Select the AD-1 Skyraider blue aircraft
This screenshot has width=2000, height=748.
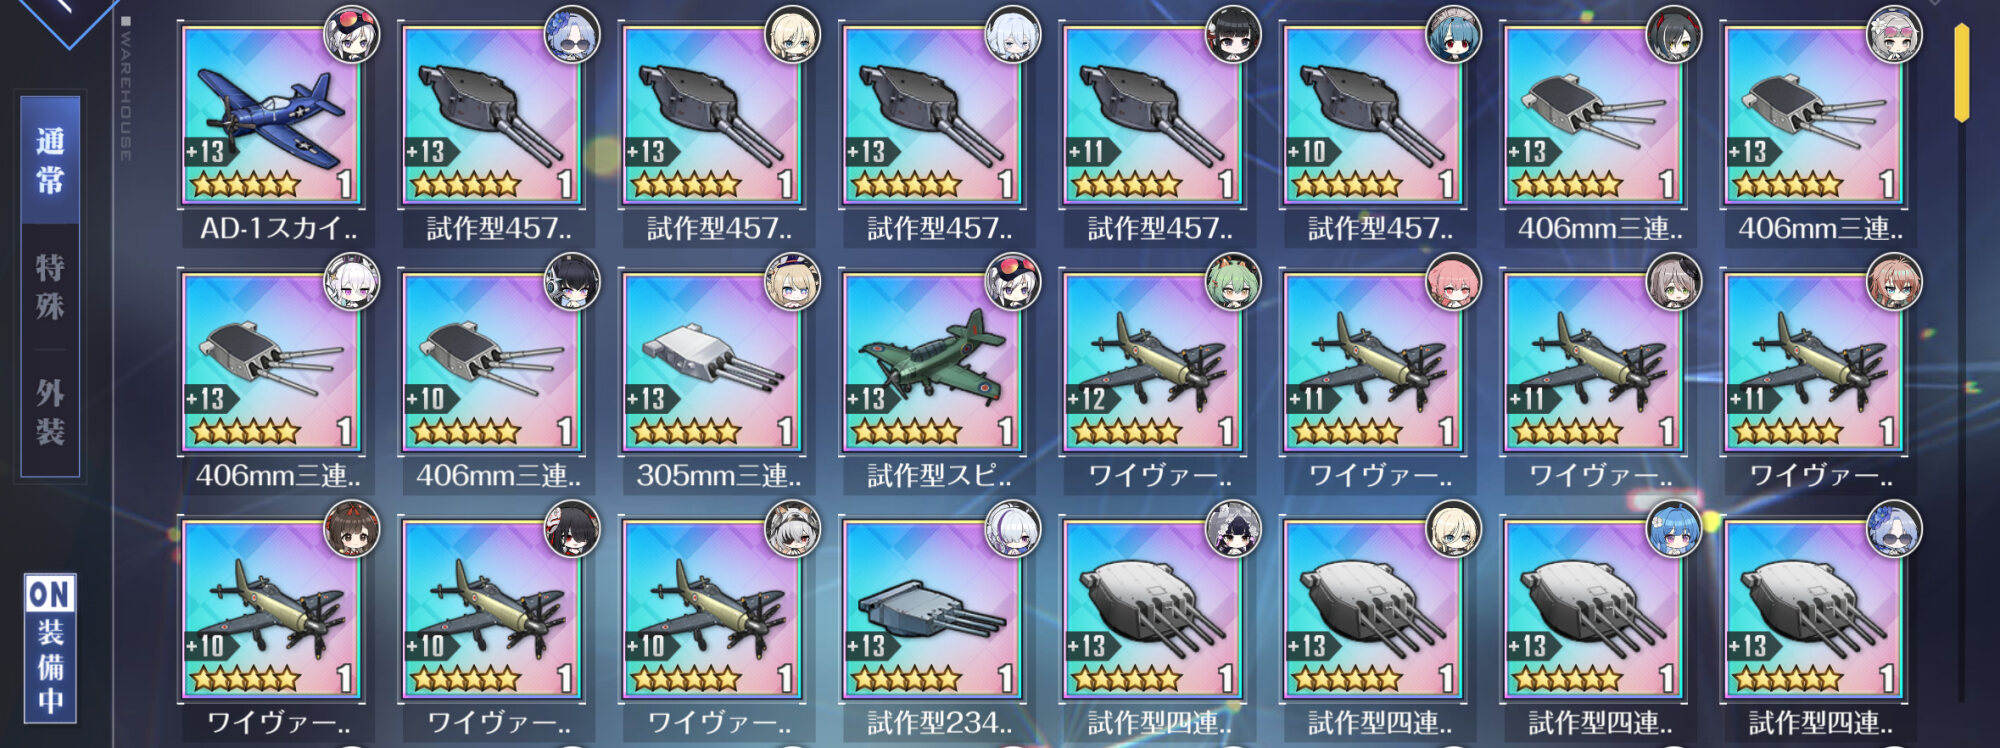tap(270, 115)
